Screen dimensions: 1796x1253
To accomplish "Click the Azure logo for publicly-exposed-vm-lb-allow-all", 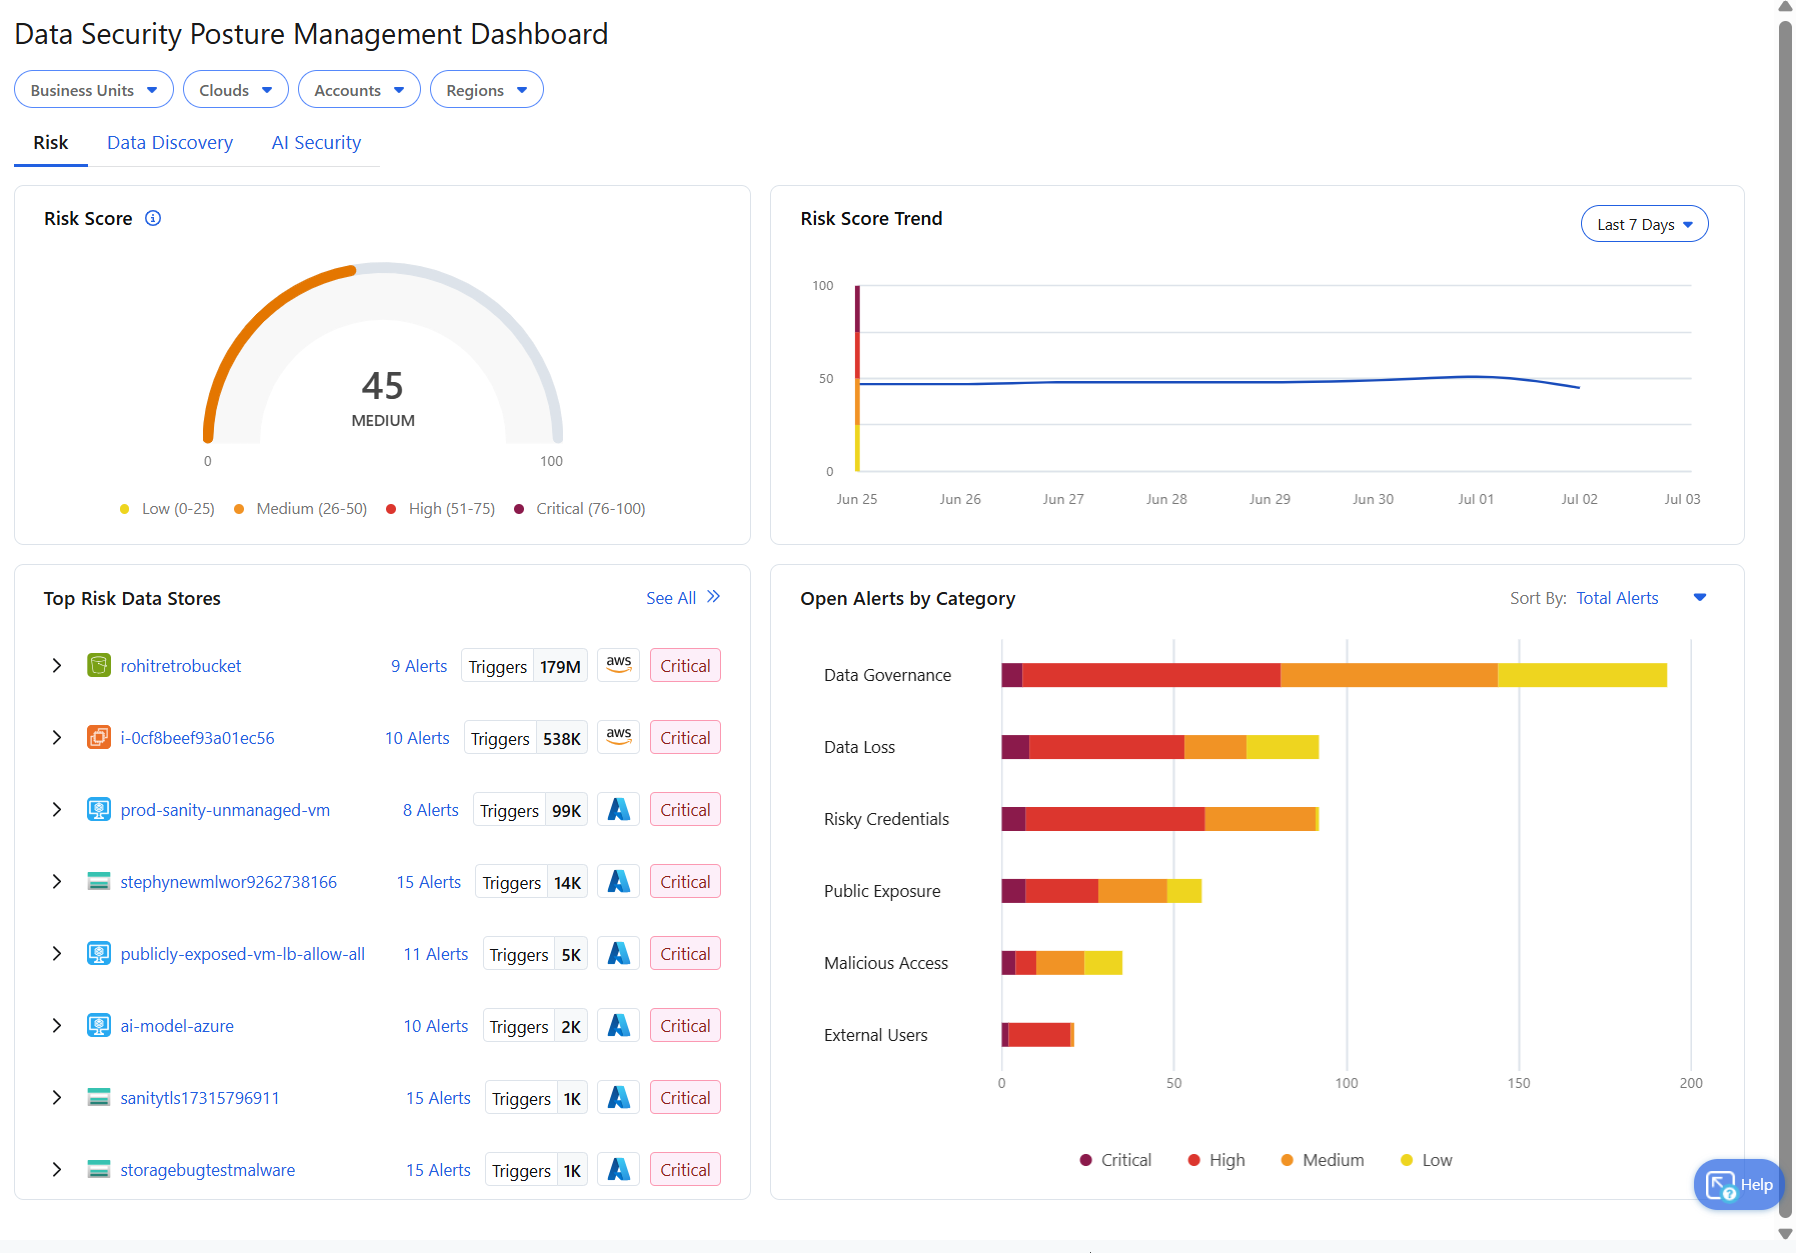I will [619, 953].
